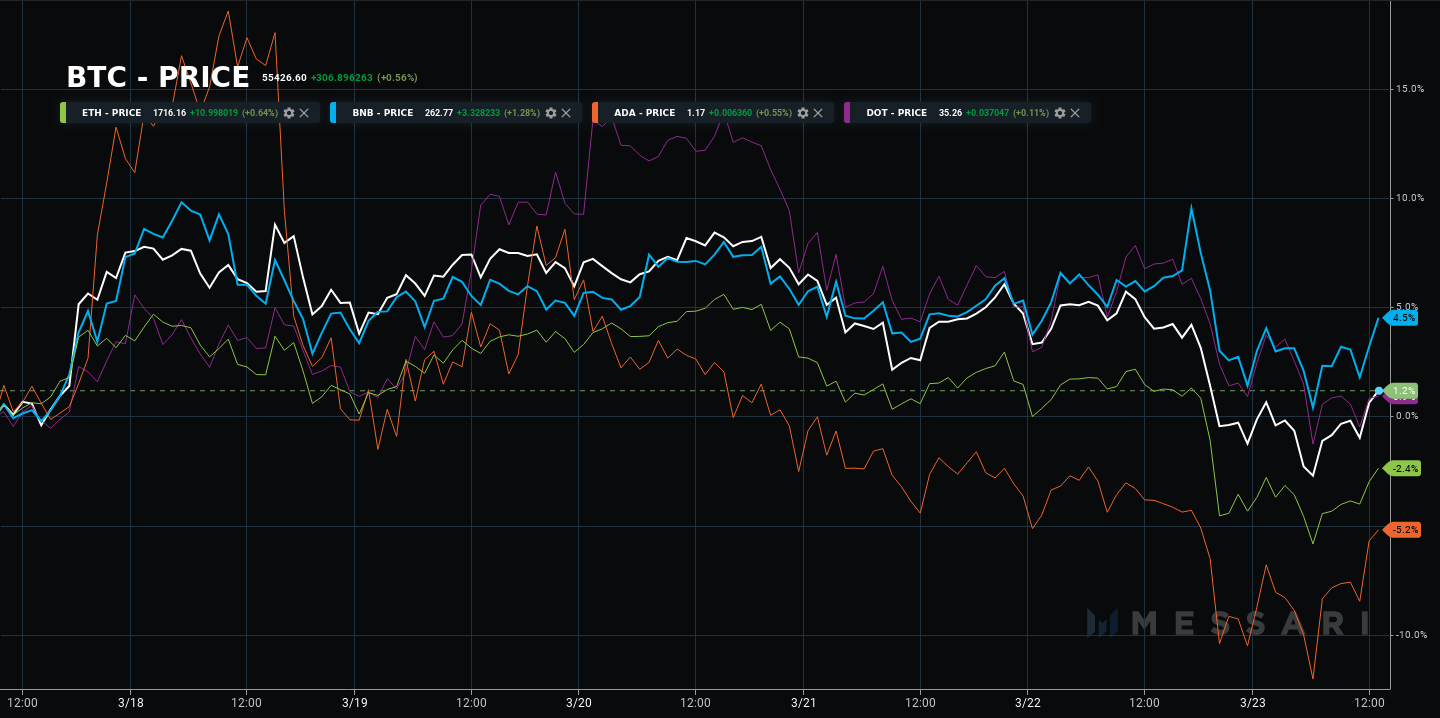Click the 3/20 date axis label
This screenshot has height=718, width=1440.
[579, 703]
